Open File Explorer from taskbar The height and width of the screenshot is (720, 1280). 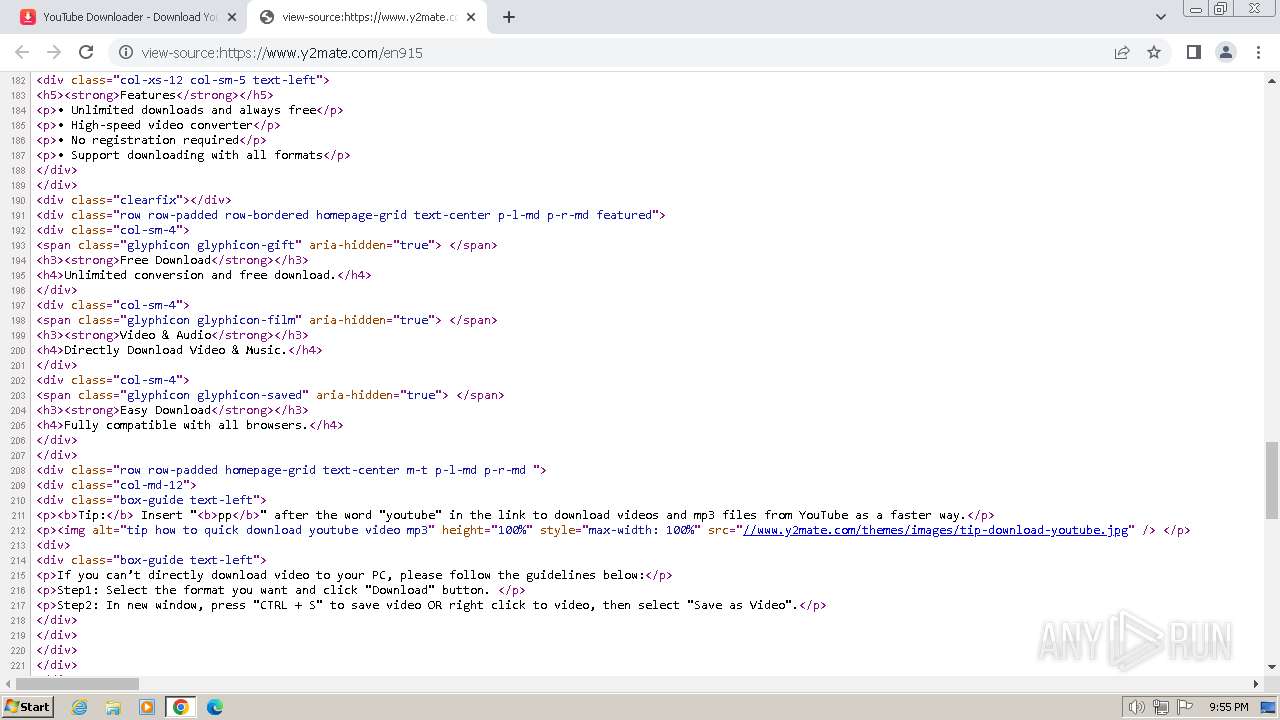pos(113,707)
